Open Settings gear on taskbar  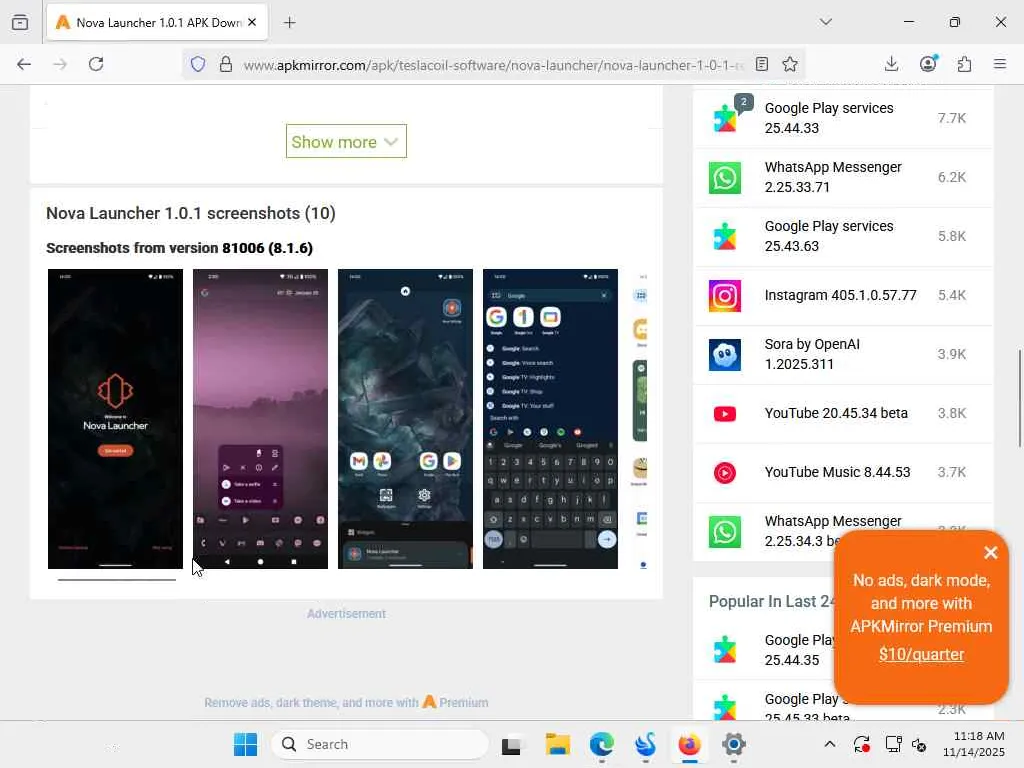[734, 744]
